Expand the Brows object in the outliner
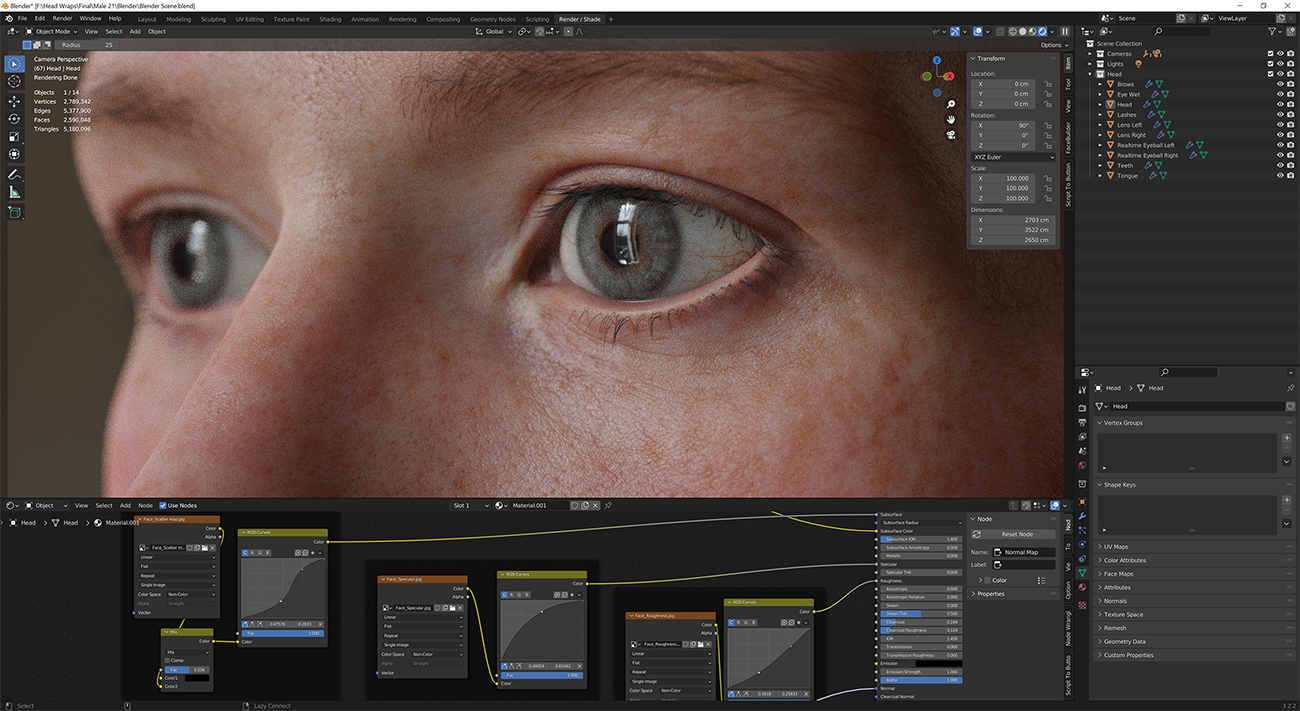This screenshot has height=711, width=1300. point(1100,84)
